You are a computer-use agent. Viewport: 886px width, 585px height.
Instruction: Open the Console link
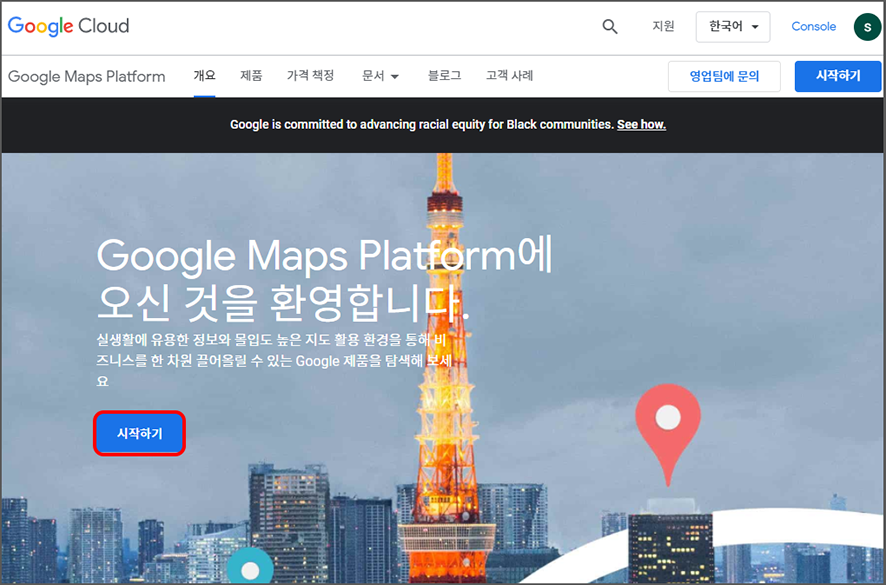click(813, 27)
